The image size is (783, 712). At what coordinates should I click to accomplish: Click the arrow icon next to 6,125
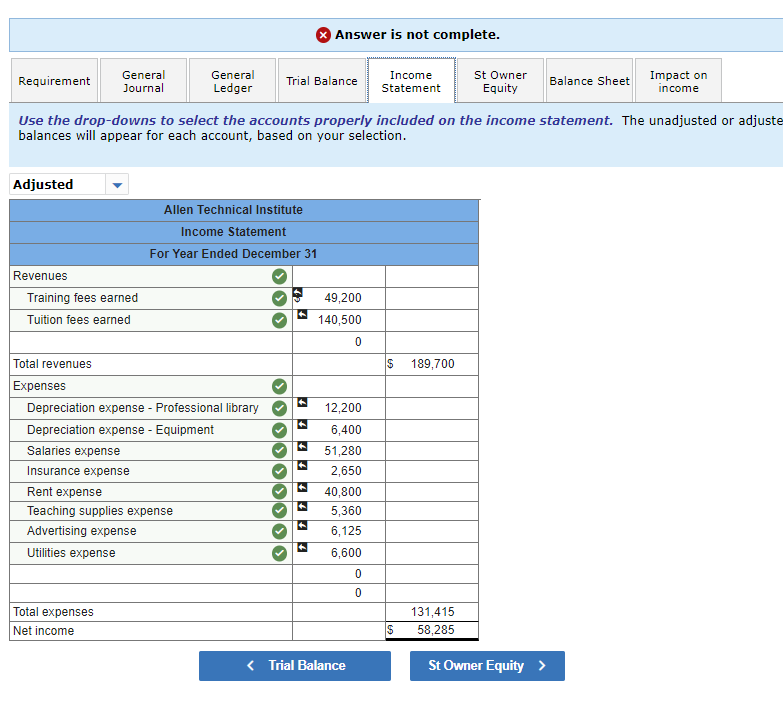302,525
